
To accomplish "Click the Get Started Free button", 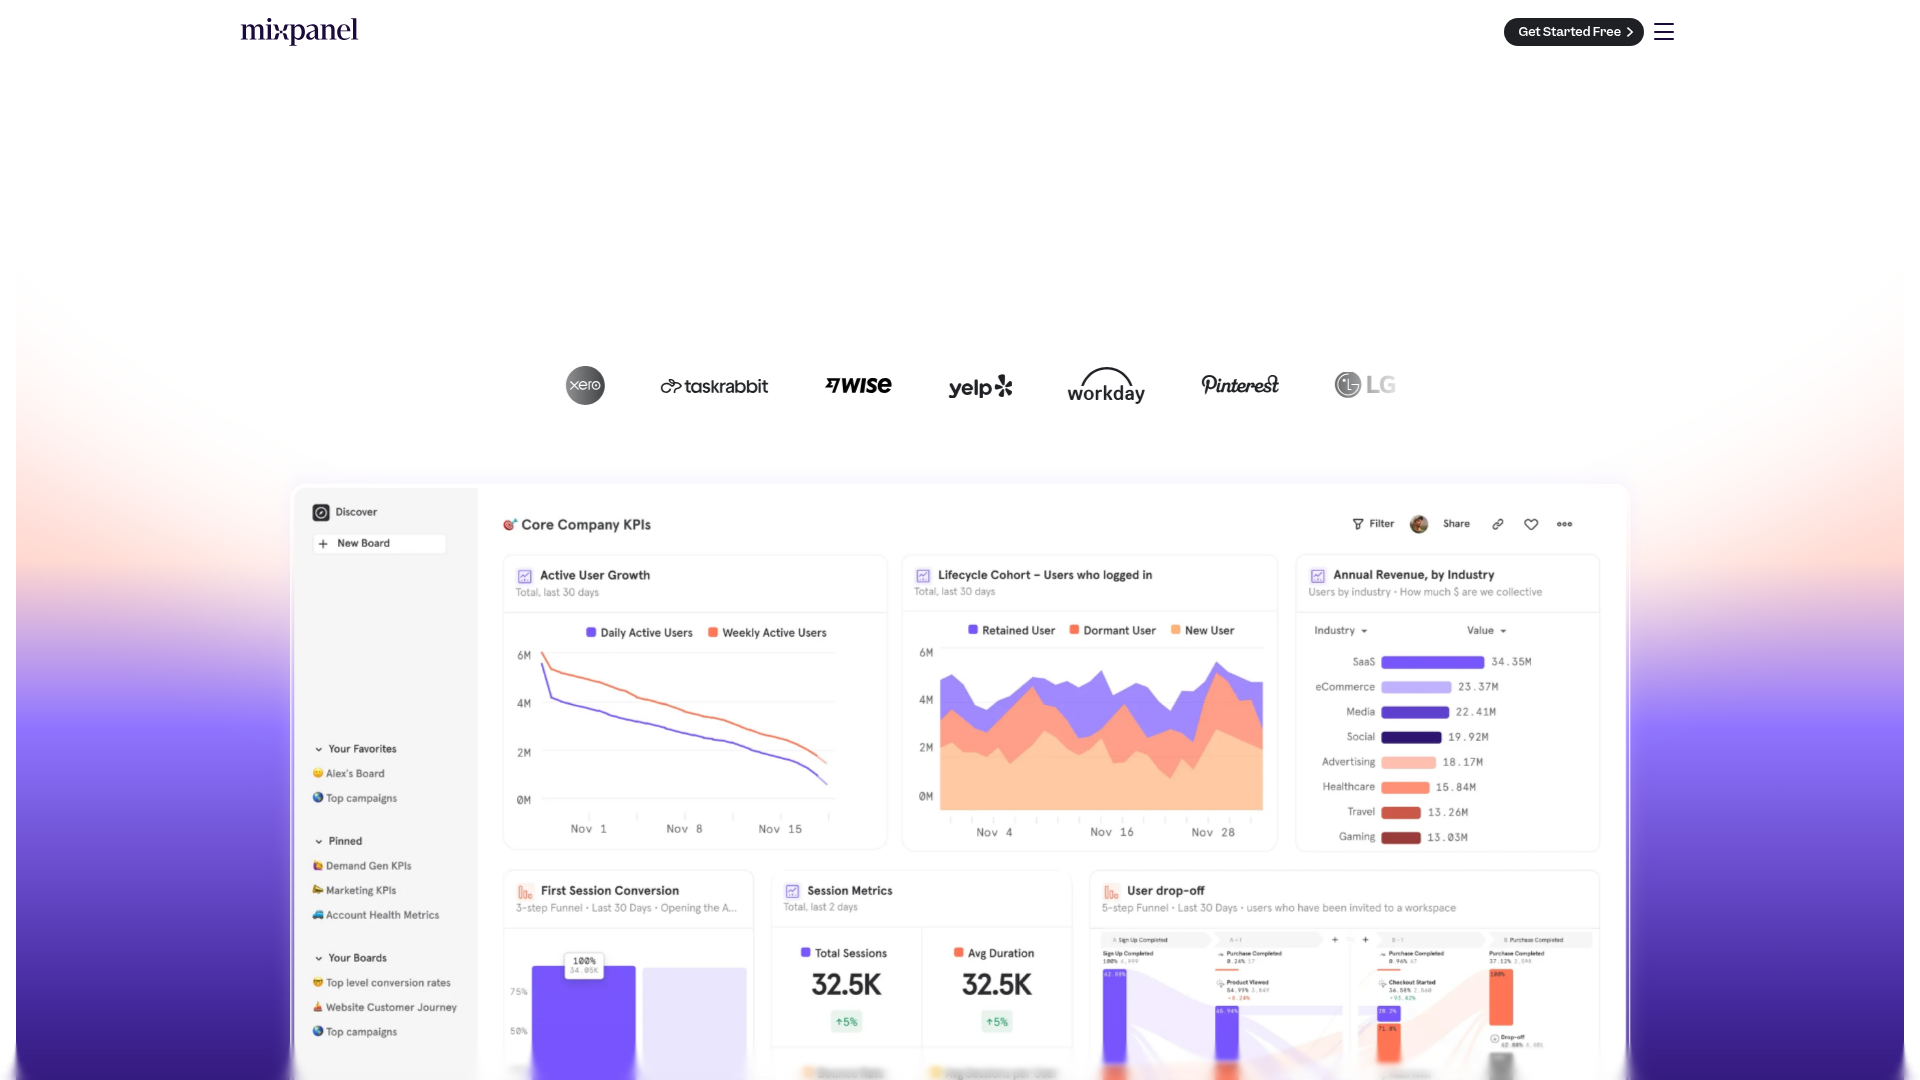I will click(1573, 31).
